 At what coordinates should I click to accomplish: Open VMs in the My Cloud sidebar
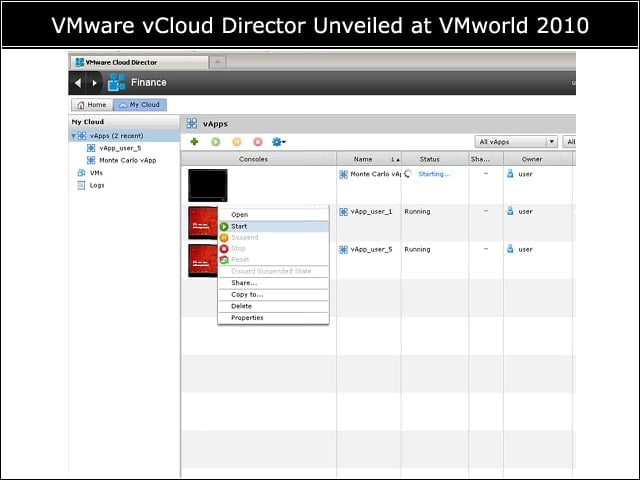click(x=96, y=173)
